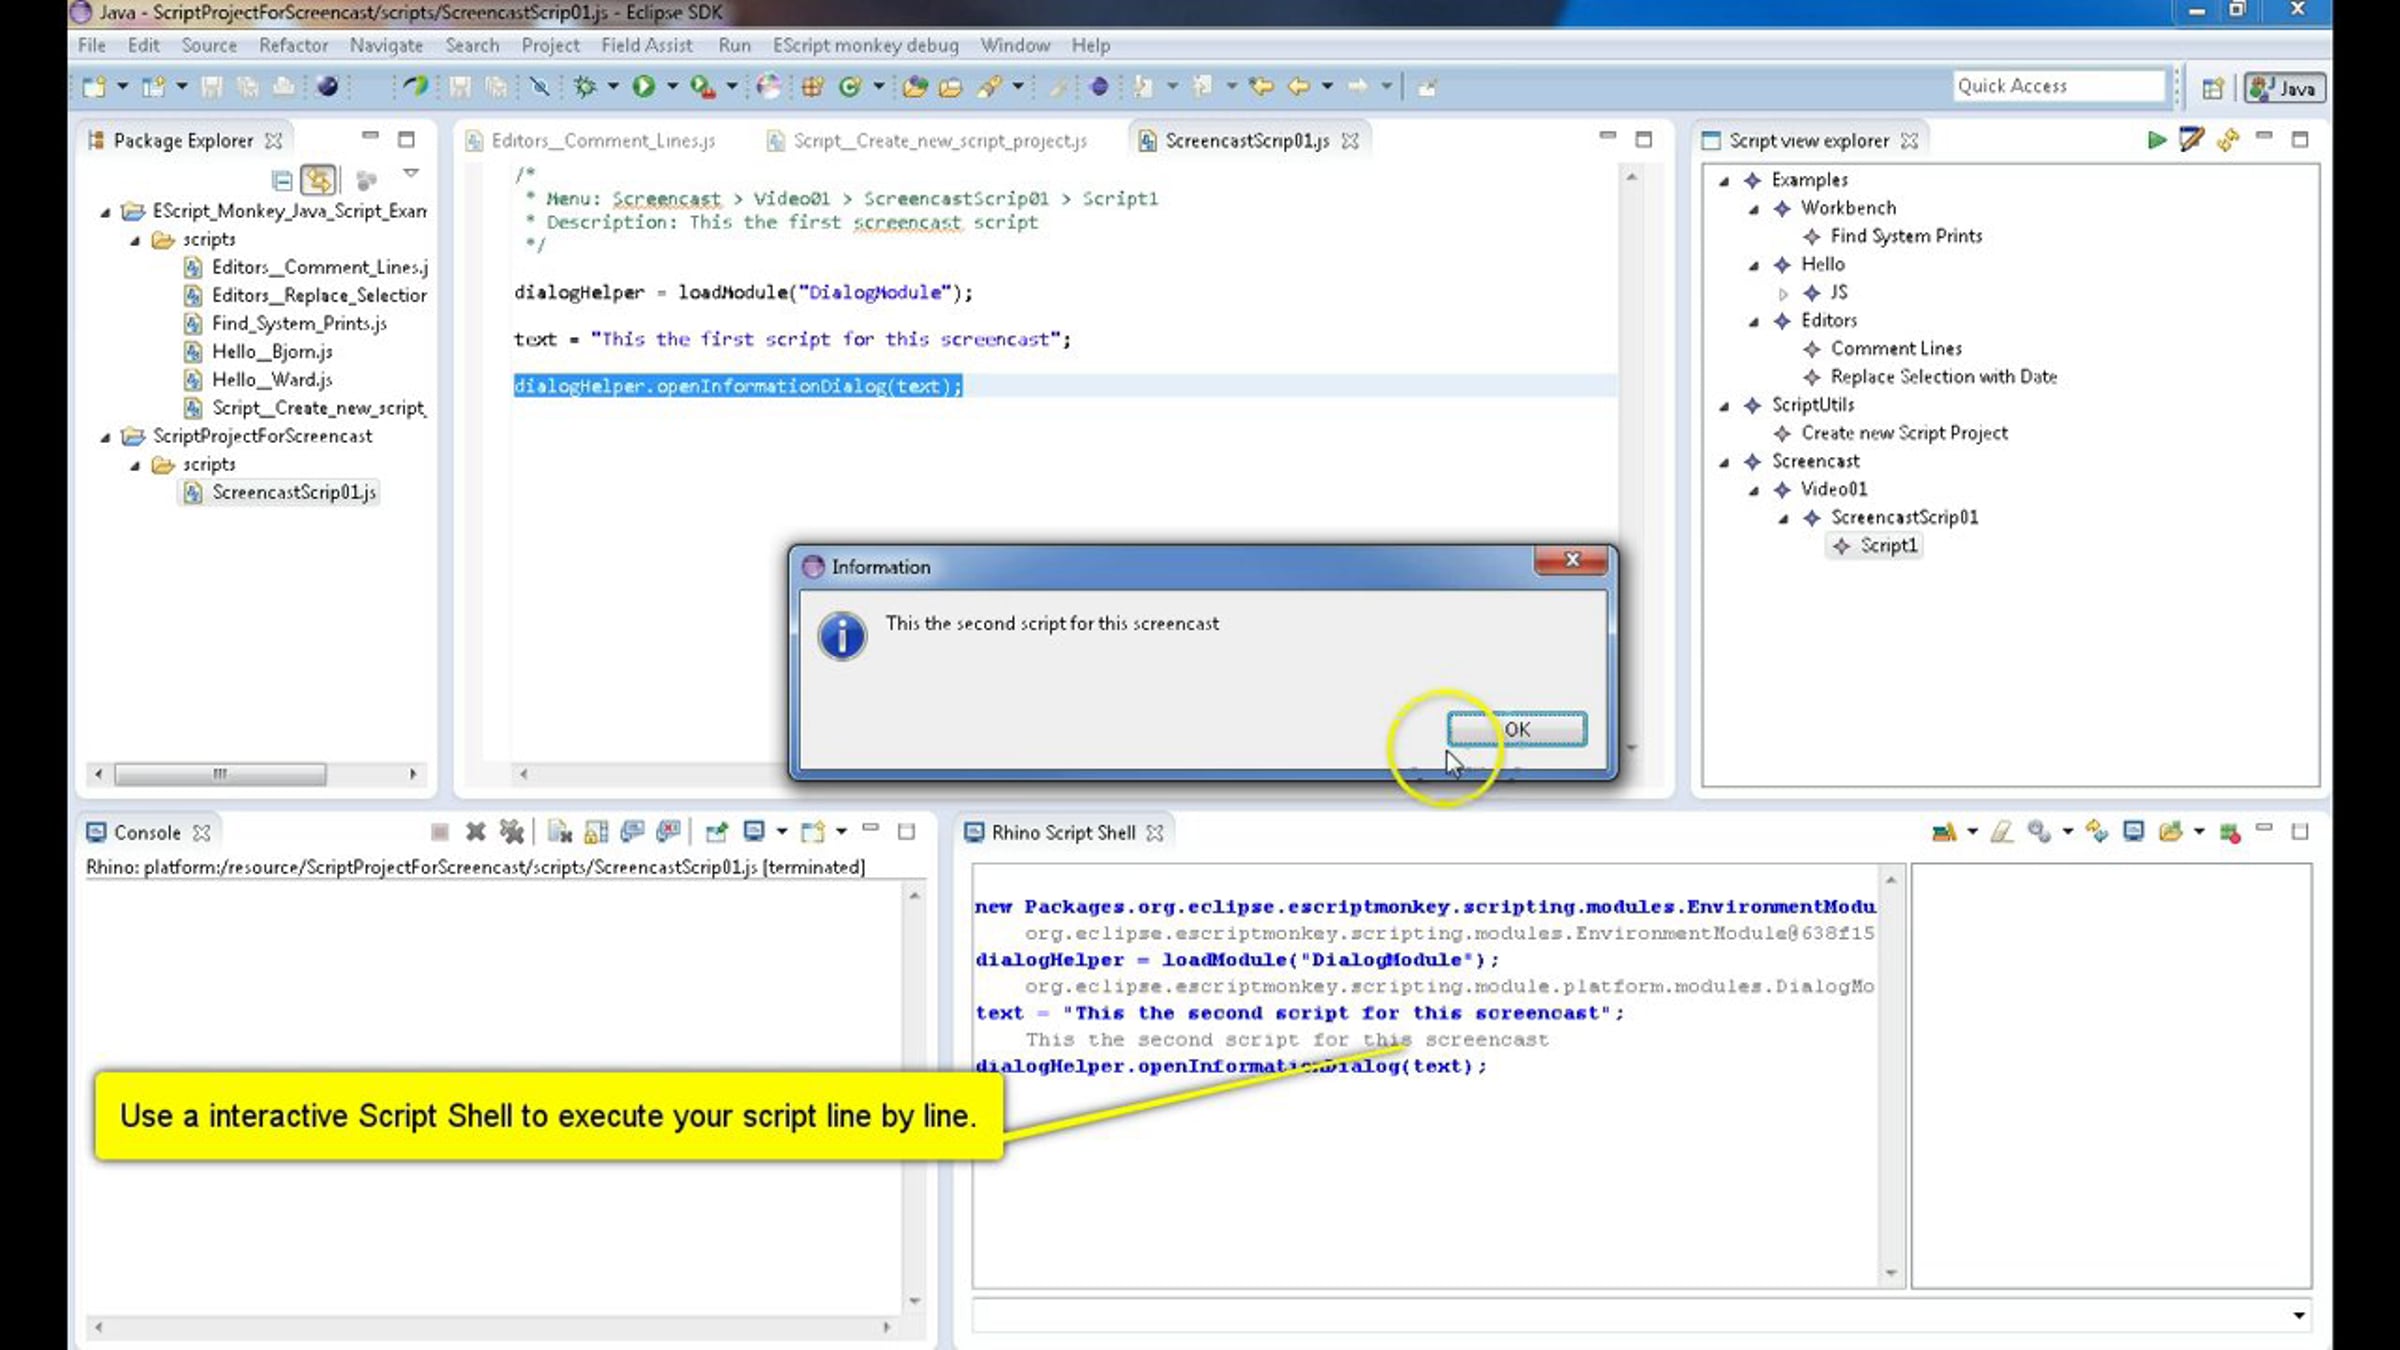Click Collapse All icon in Package Explorer
The width and height of the screenshot is (2400, 1350).
[282, 180]
